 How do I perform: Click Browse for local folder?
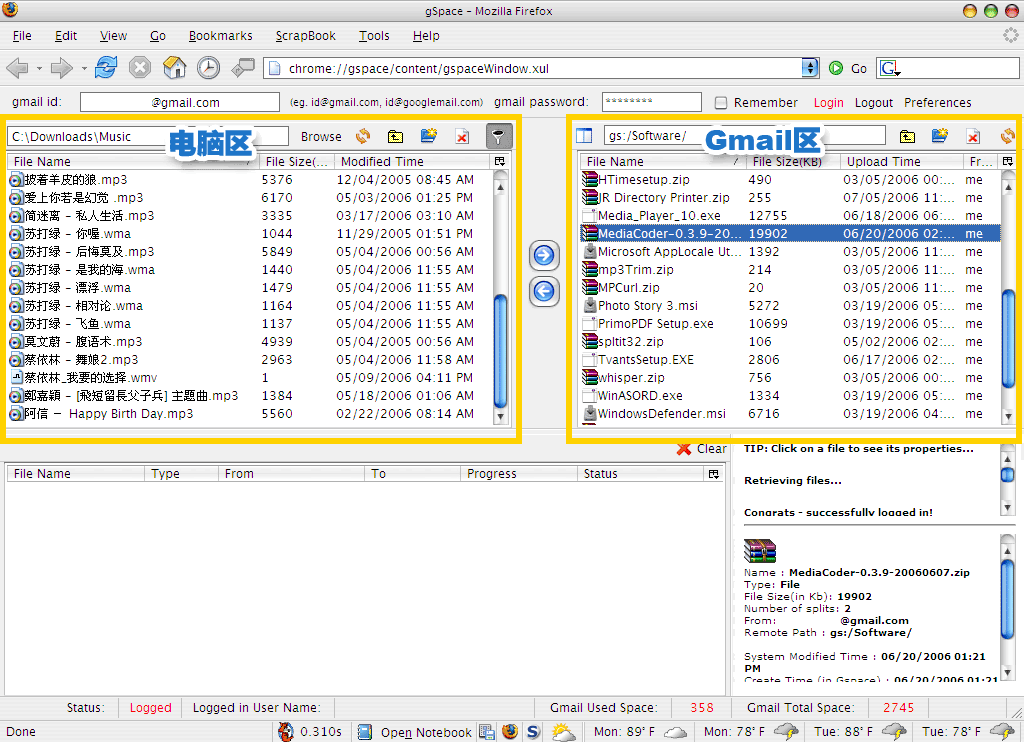[321, 136]
